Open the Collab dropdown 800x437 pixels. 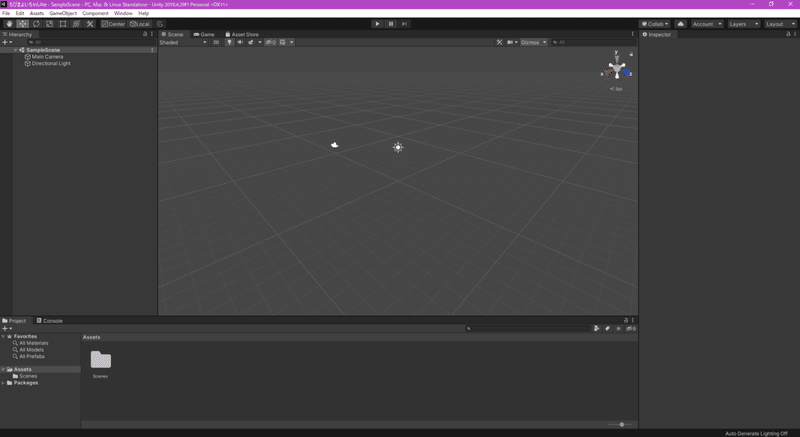point(655,24)
